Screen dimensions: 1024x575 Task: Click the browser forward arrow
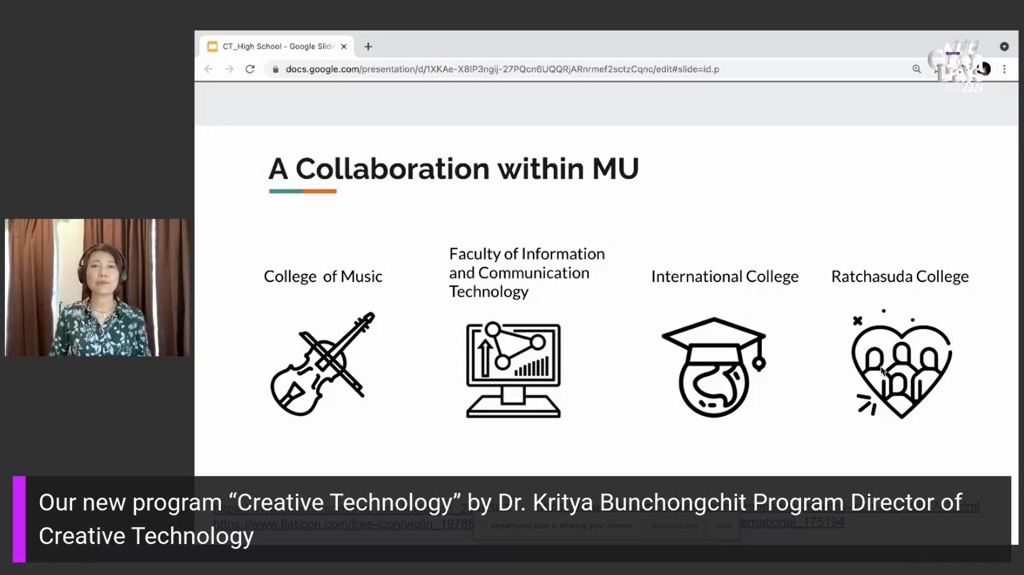tap(229, 69)
